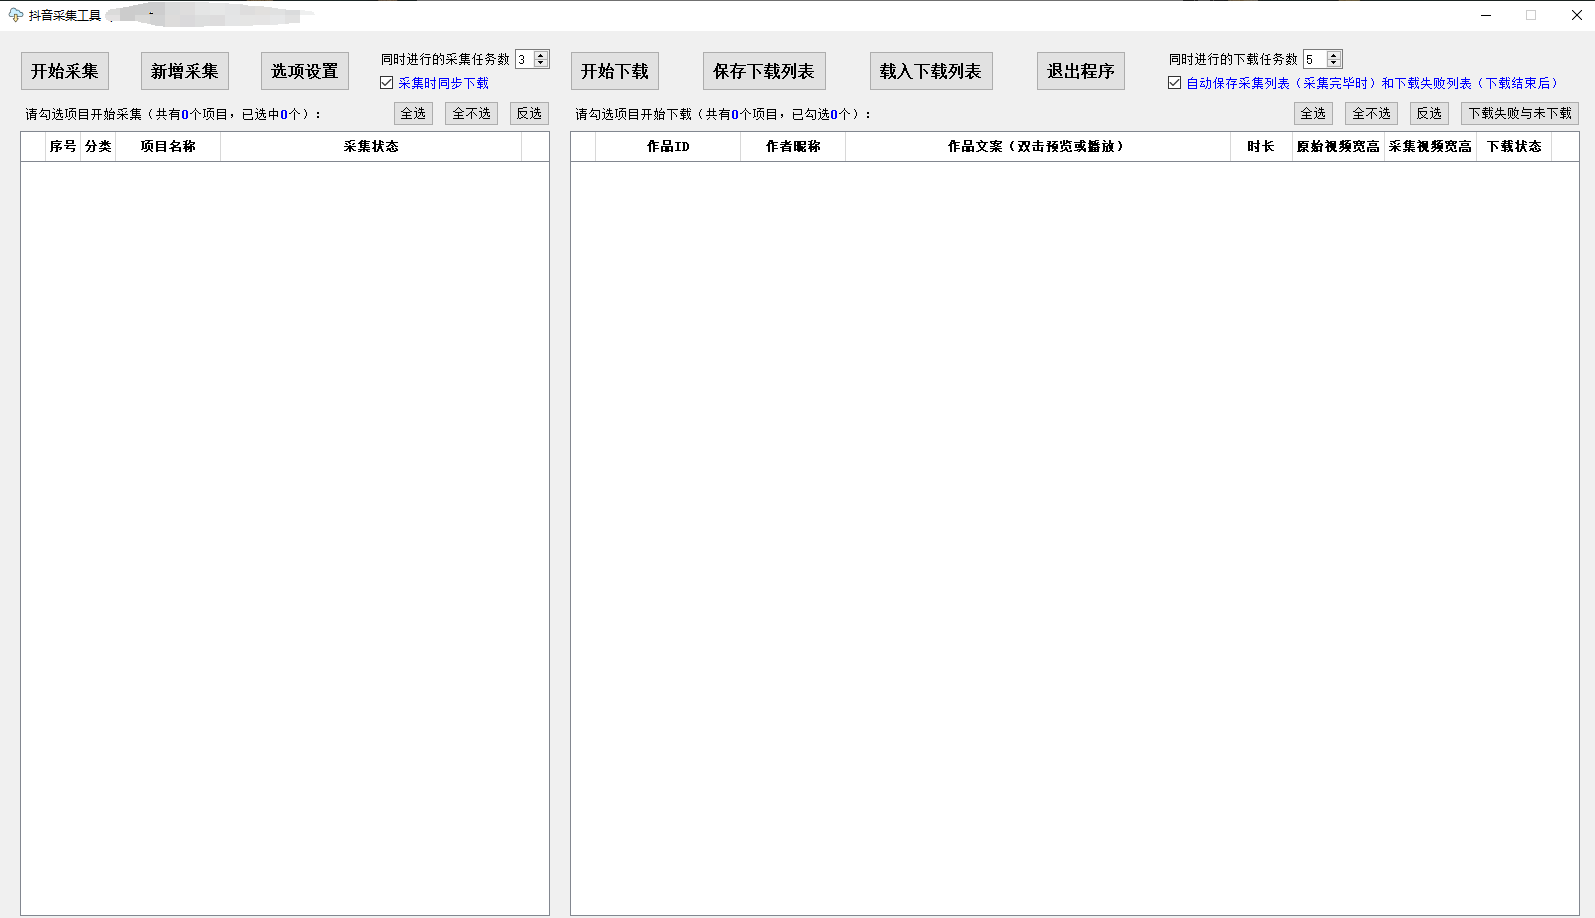Click the app icon in title bar
Screen dimensions: 1595x918
point(15,15)
